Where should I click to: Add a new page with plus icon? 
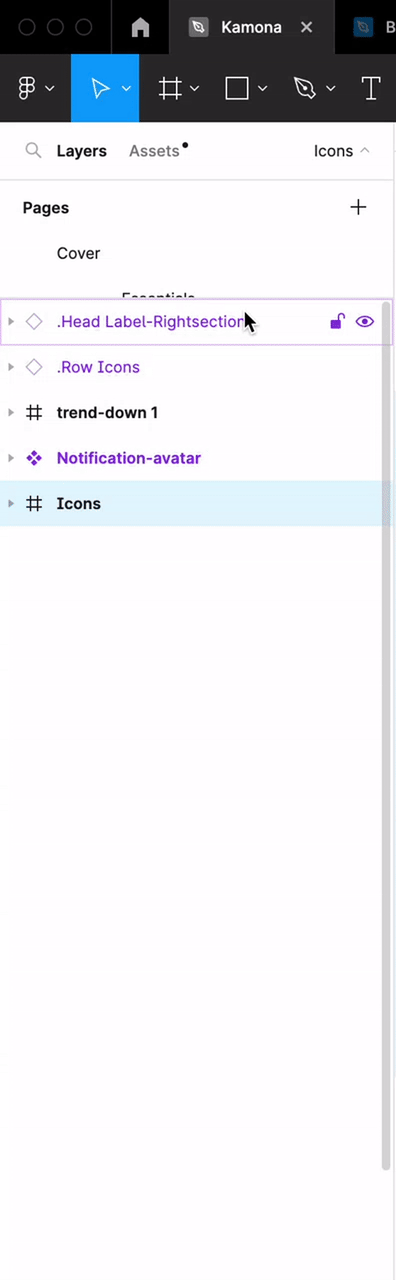pos(358,207)
